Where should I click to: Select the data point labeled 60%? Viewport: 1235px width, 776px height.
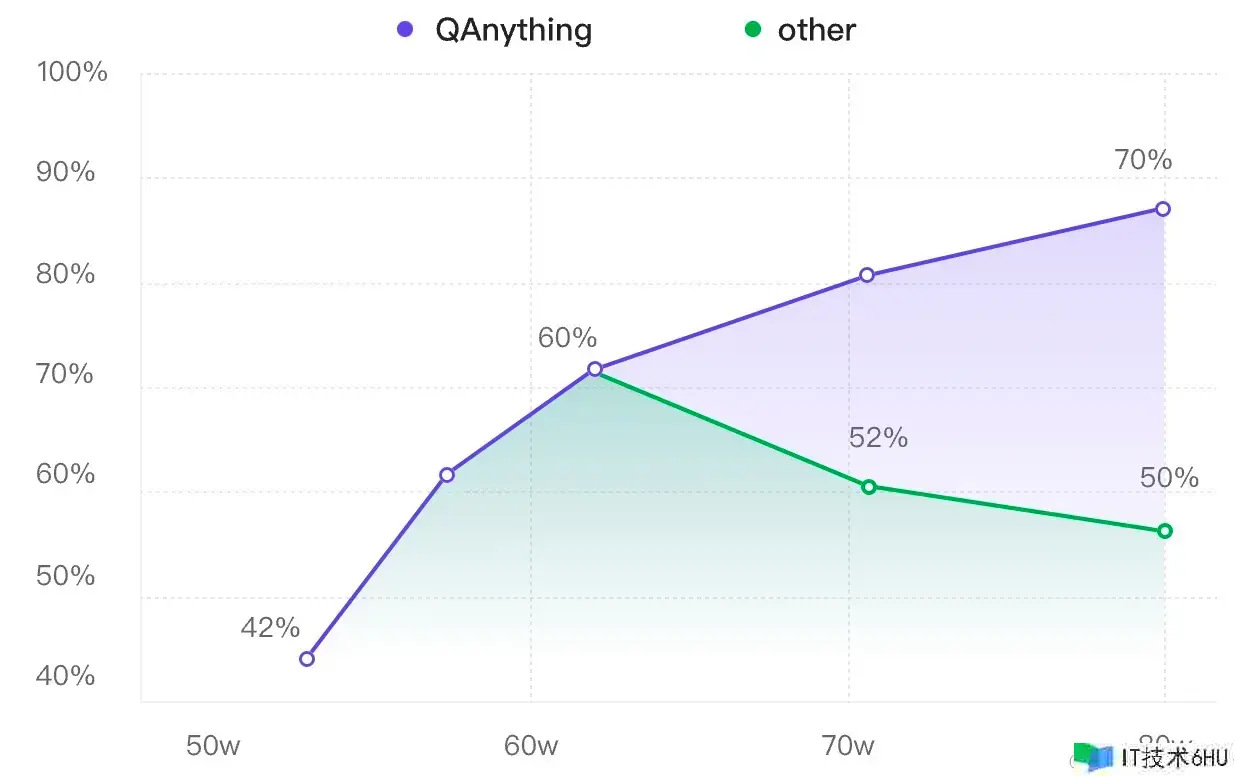click(595, 369)
